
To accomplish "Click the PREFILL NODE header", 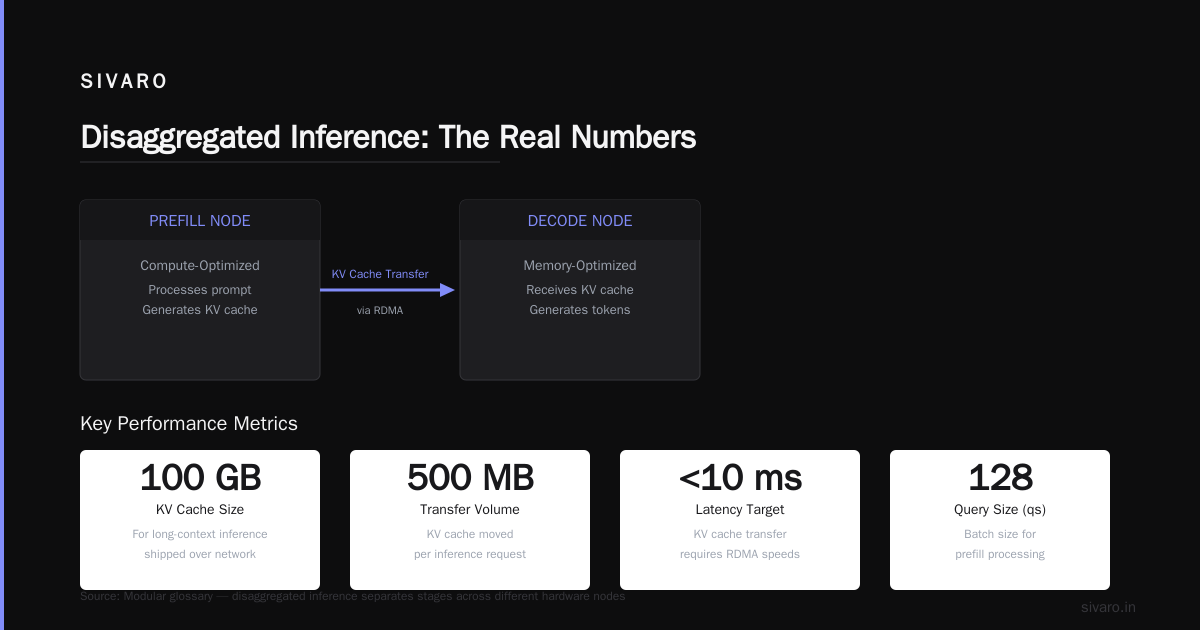I will pyautogui.click(x=200, y=221).
